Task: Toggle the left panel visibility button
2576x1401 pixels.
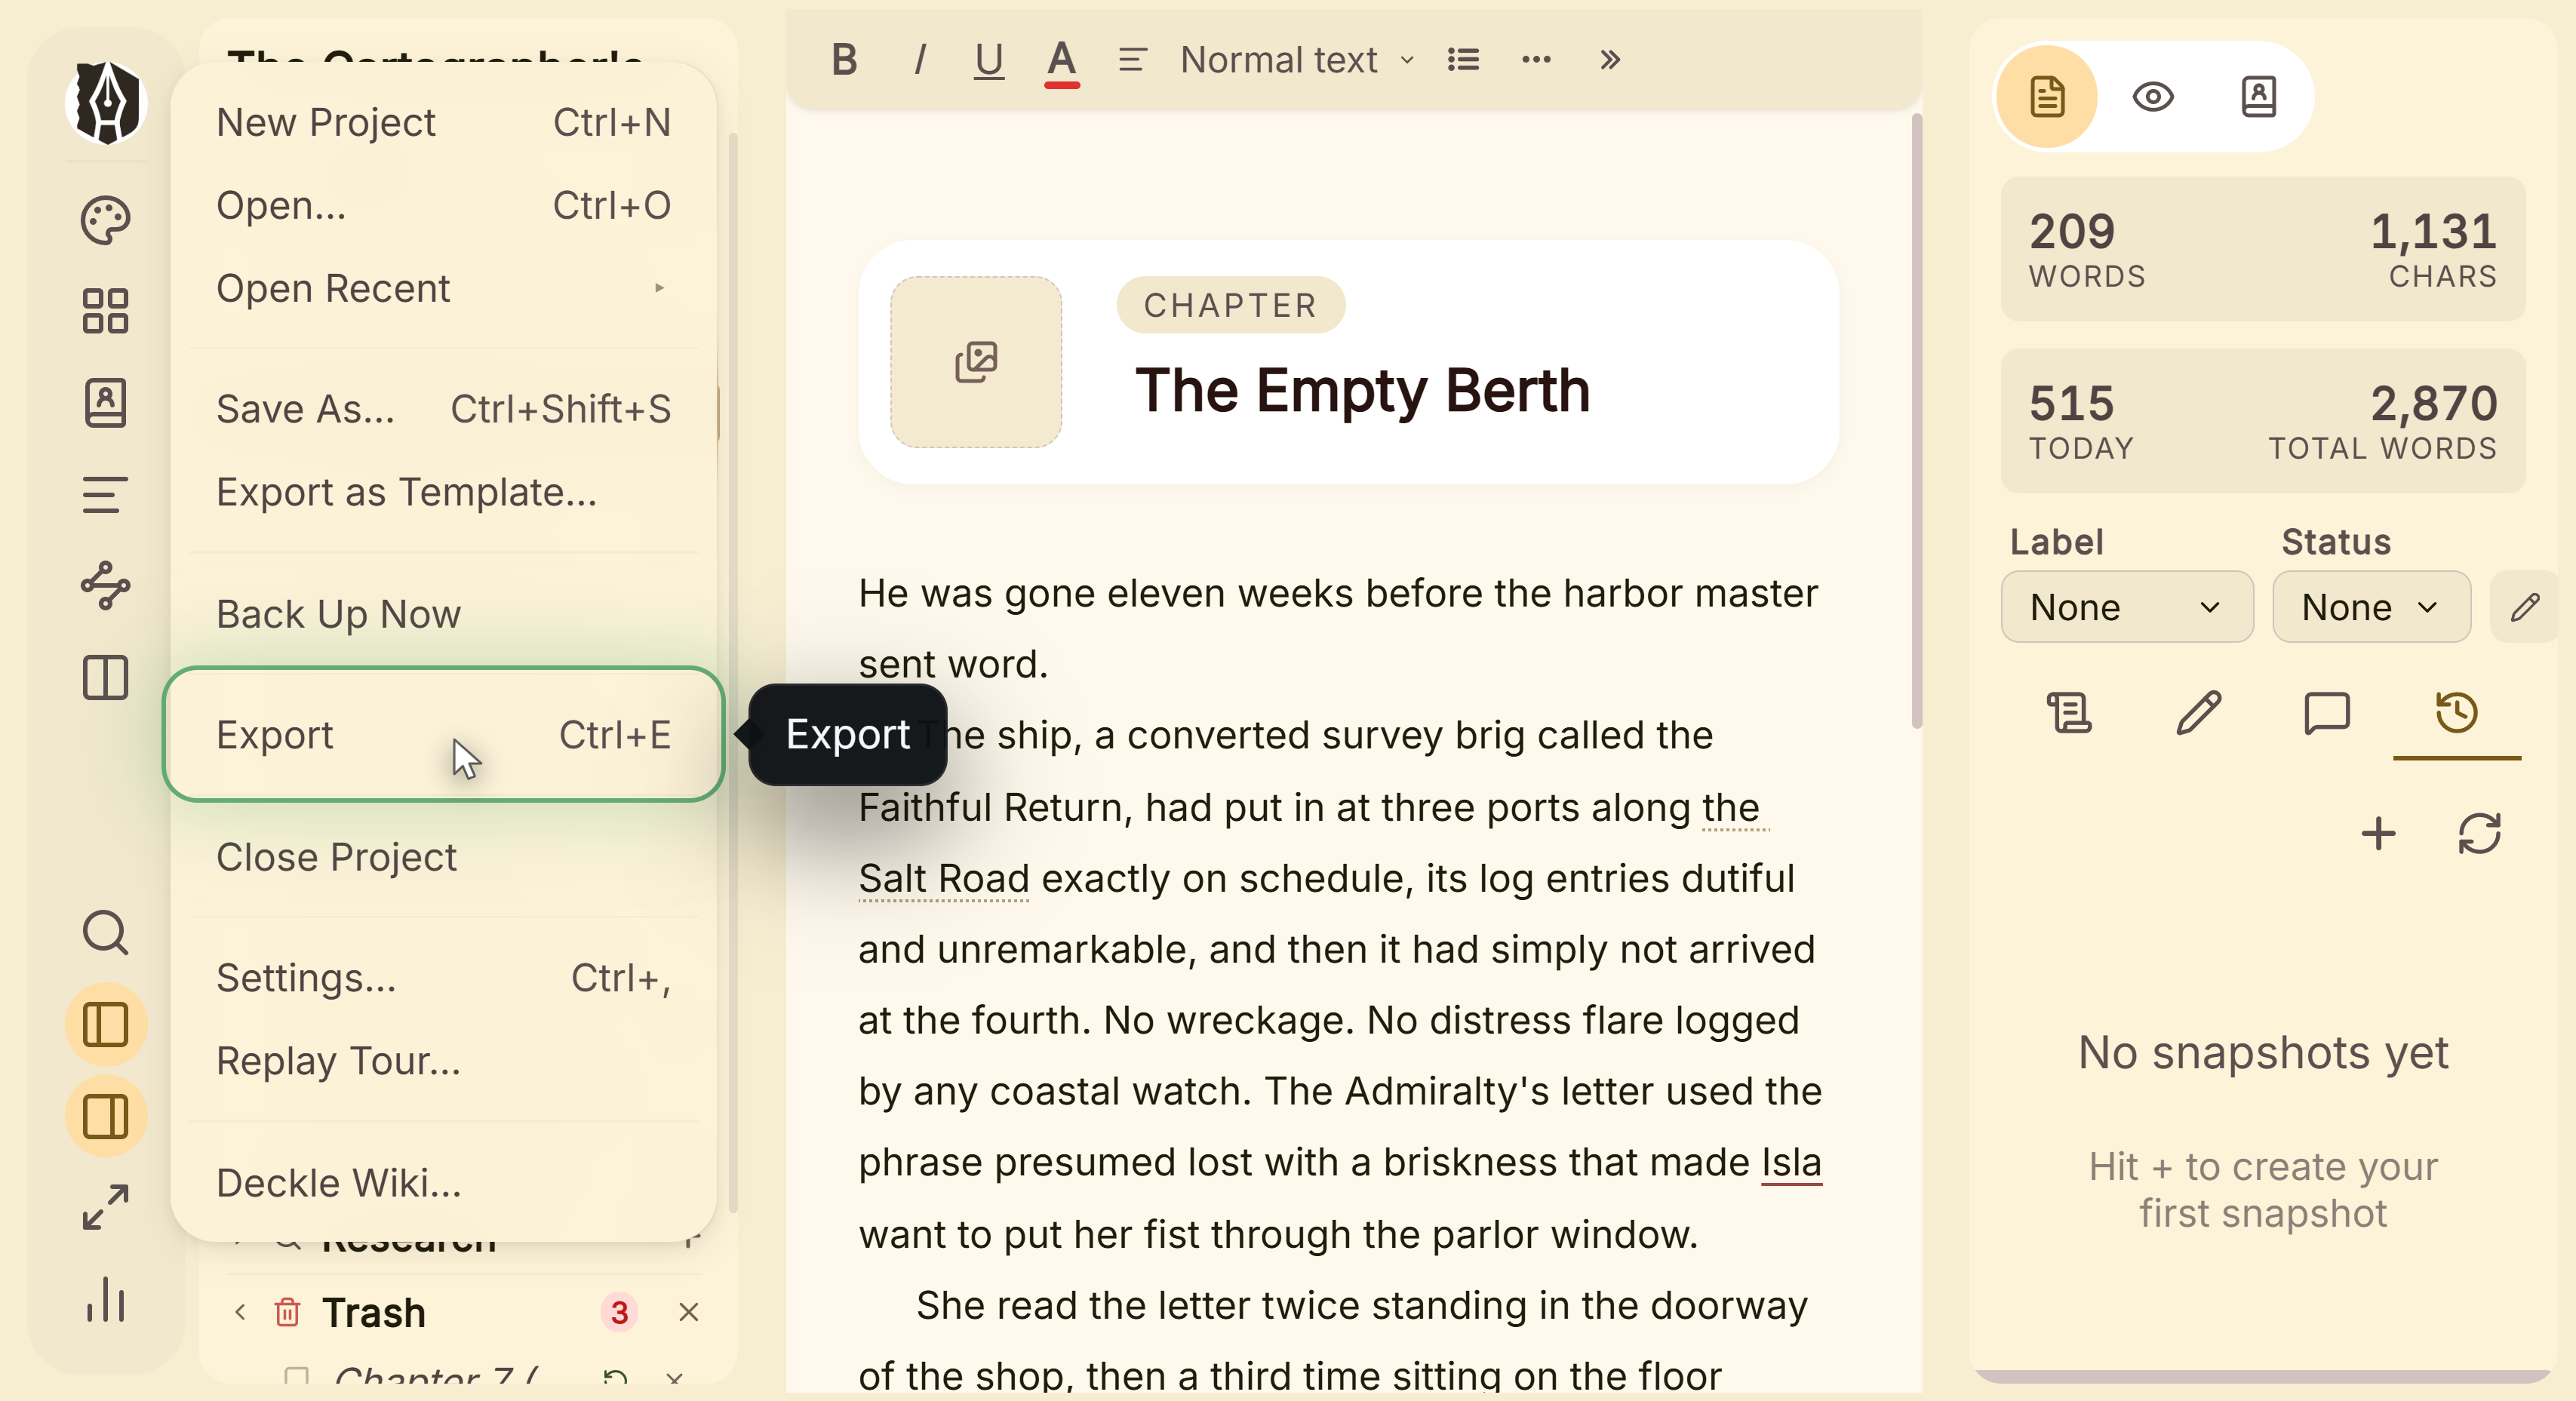Action: (x=106, y=1025)
